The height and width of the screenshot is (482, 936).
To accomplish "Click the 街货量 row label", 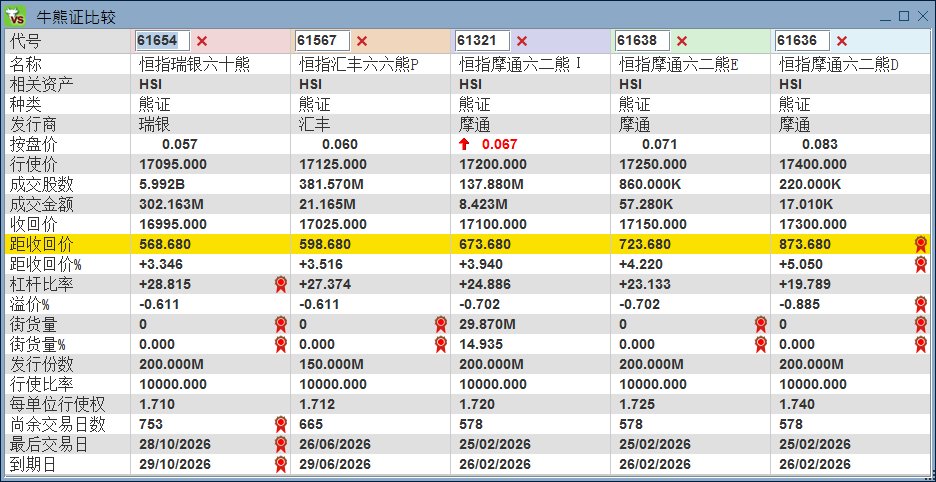I will coord(33,324).
